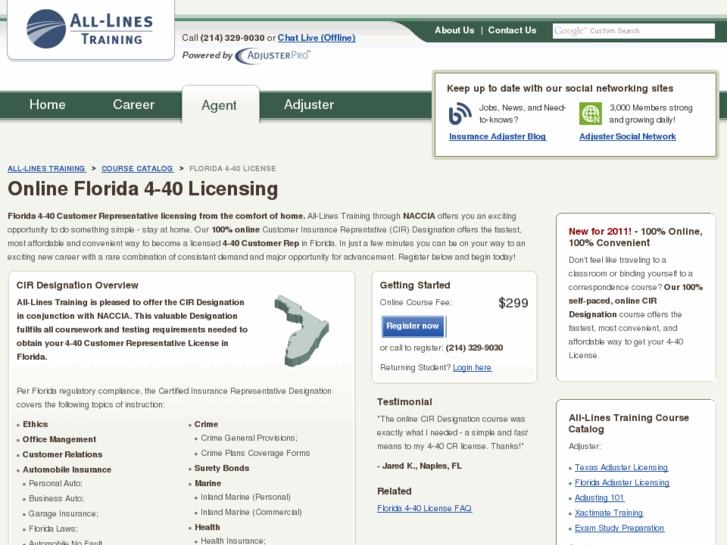Click the Automobile Insurance topic bullet
The height and width of the screenshot is (545, 727).
click(67, 470)
